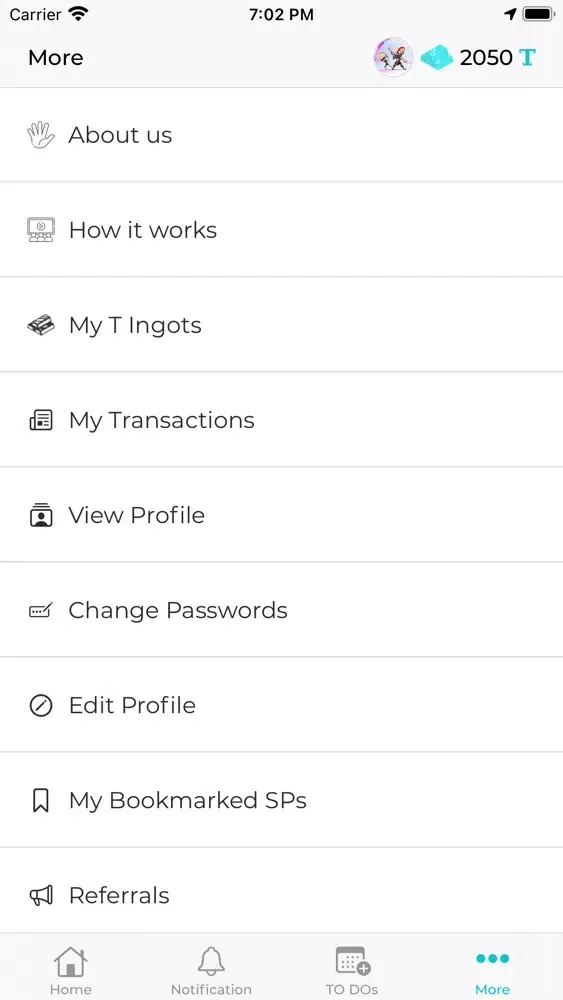Tap the person card icon for View Profile
The height and width of the screenshot is (1000, 563).
(41, 515)
